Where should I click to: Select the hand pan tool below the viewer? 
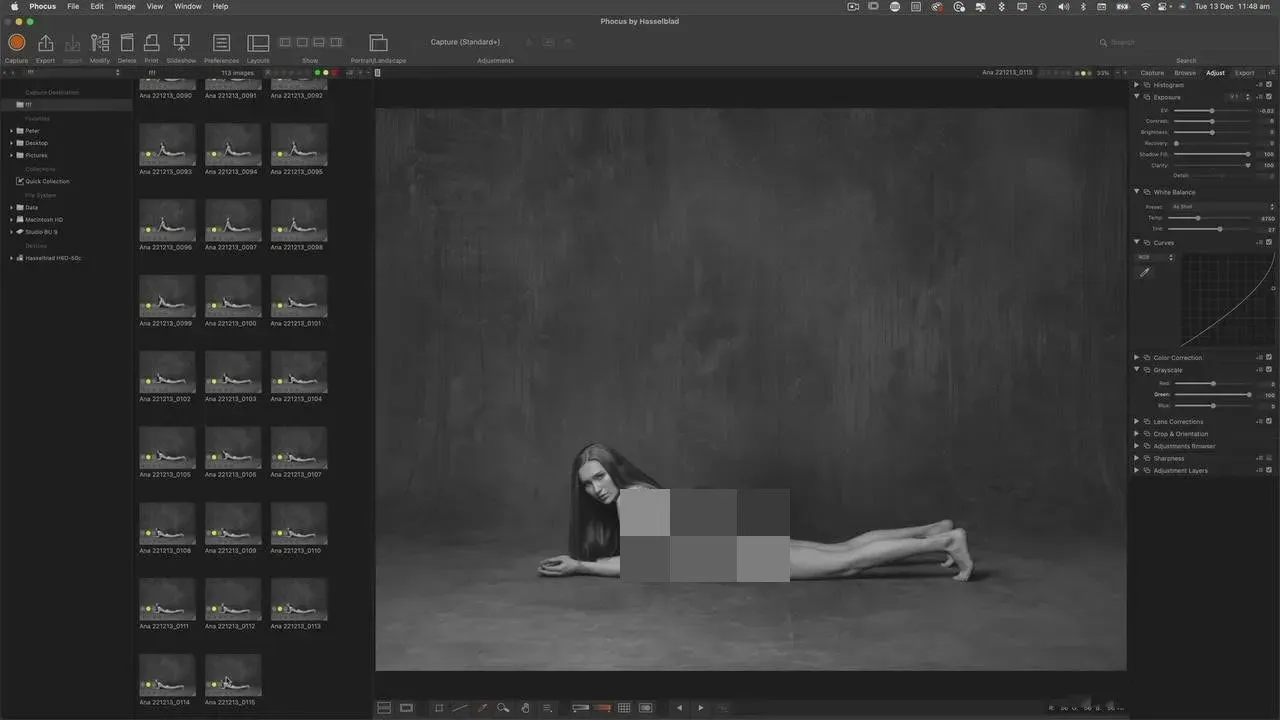pyautogui.click(x=525, y=708)
